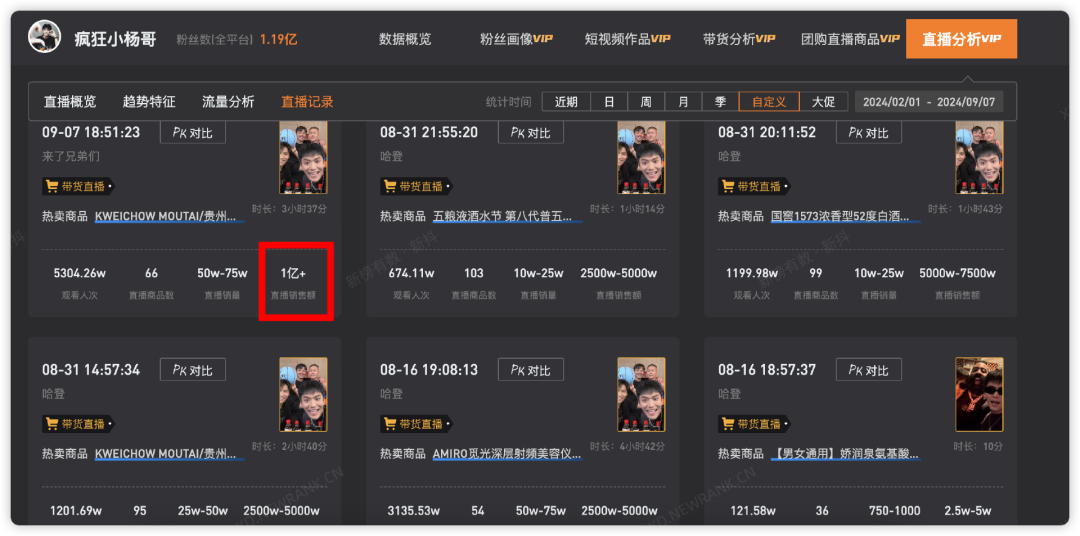Open AMIRO觅光深层射频美容仪 product link
1080x536 pixels.
pos(508,454)
